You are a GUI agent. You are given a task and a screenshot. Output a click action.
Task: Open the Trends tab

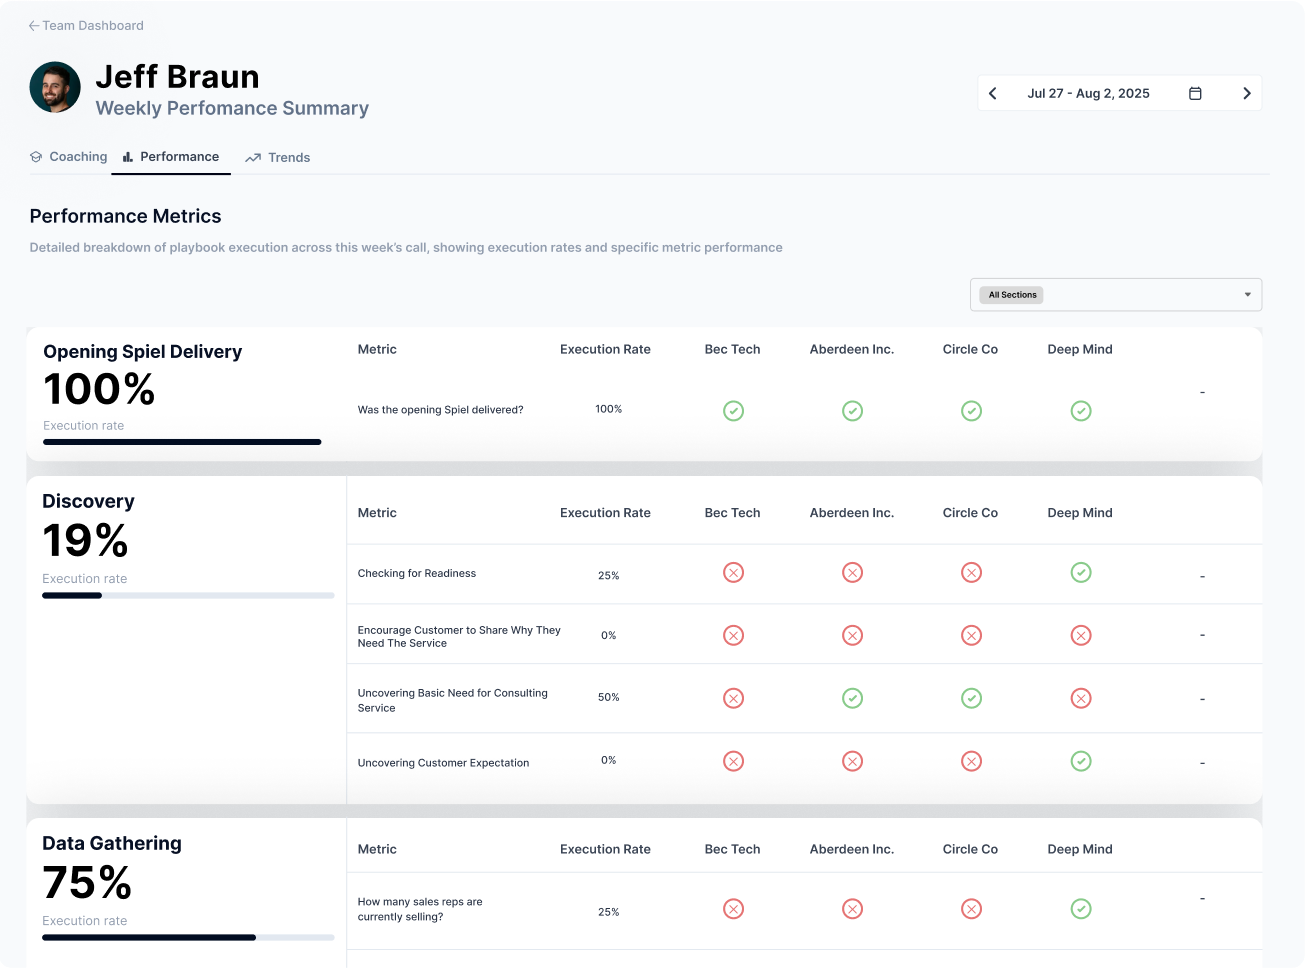click(x=278, y=158)
